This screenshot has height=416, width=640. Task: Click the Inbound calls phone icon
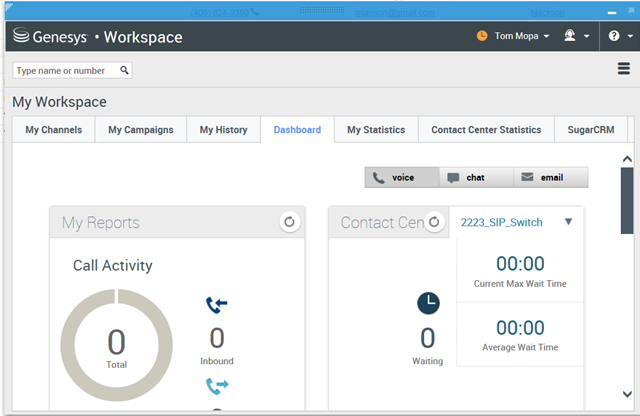click(x=216, y=306)
